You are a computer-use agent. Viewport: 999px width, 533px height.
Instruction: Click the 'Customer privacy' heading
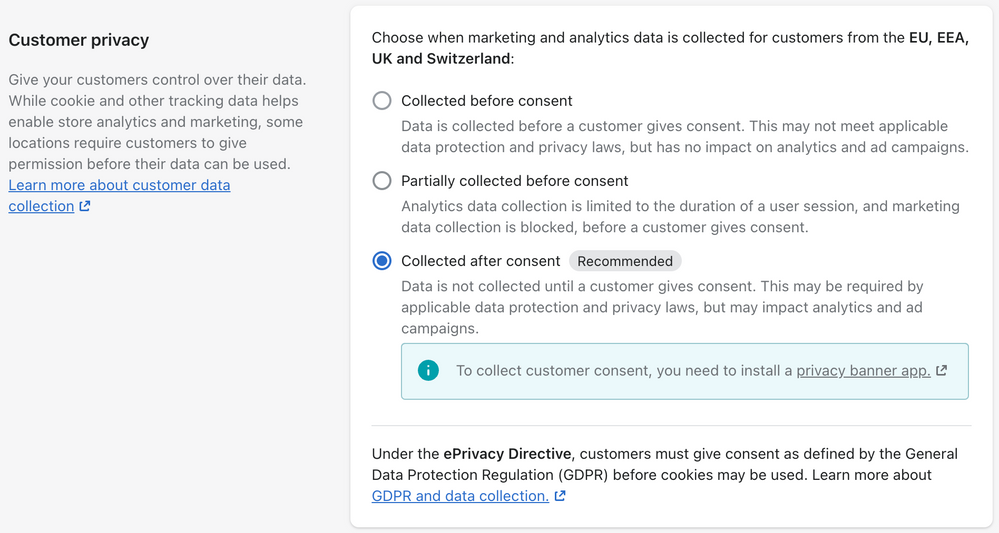tap(79, 40)
